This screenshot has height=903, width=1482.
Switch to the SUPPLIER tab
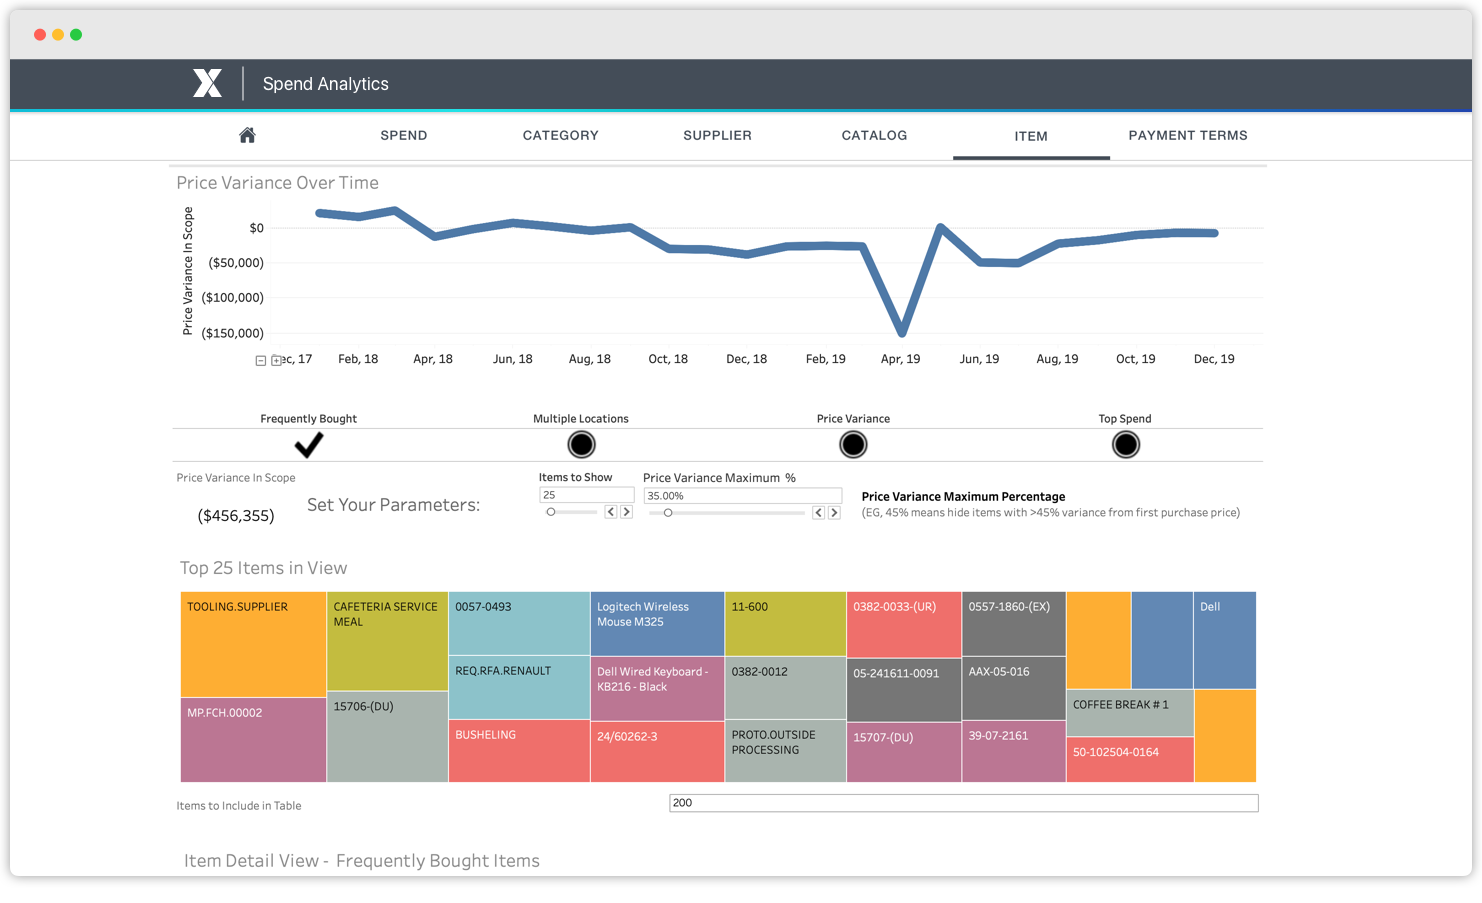(718, 135)
